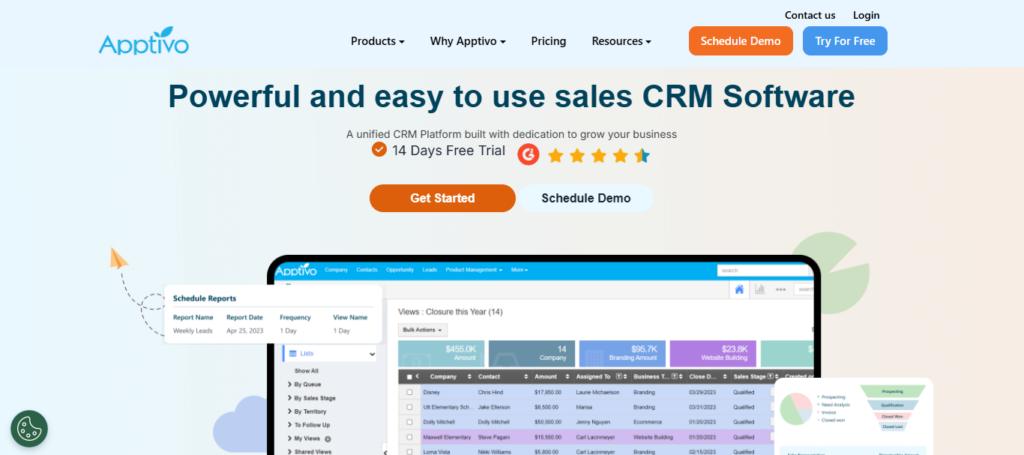1024x455 pixels.
Task: Click the 14 Company summary tile
Action: click(x=532, y=353)
